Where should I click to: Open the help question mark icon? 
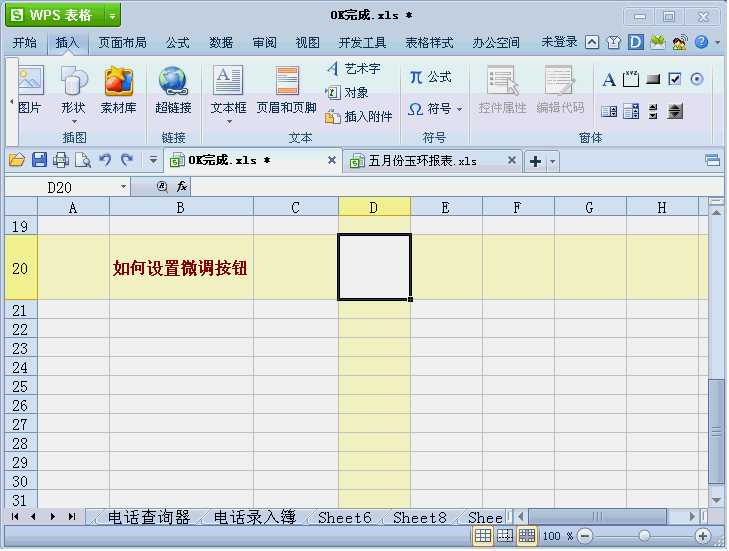click(701, 42)
